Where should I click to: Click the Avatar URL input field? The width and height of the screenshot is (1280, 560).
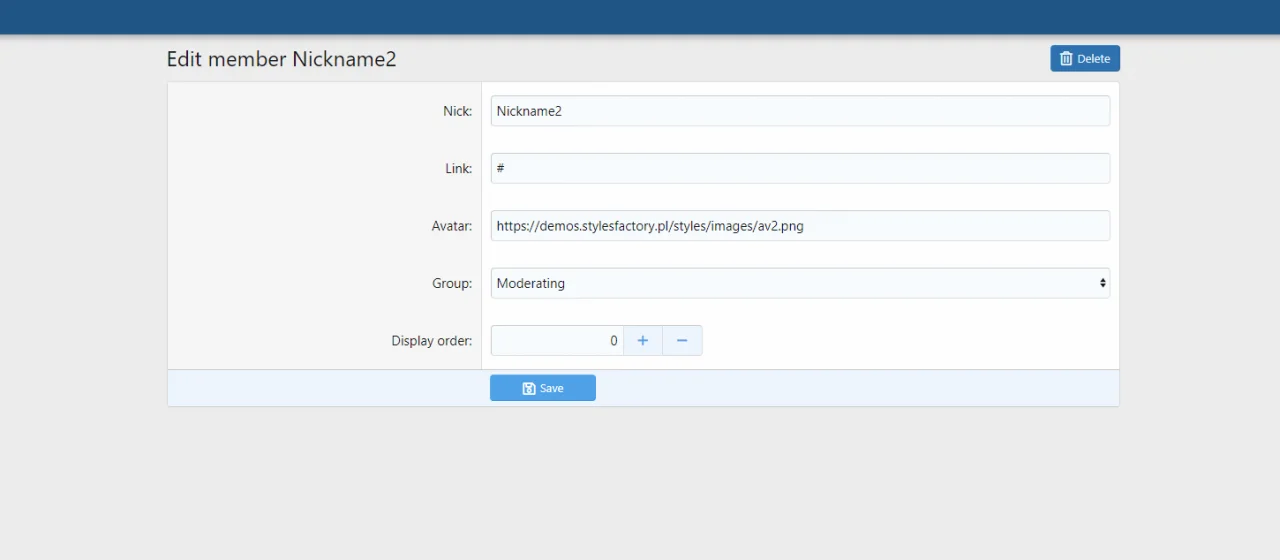[x=800, y=226]
